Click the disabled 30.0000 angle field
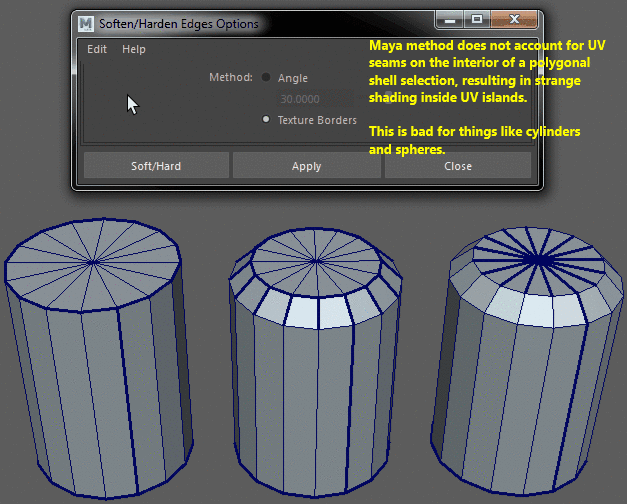 315,99
